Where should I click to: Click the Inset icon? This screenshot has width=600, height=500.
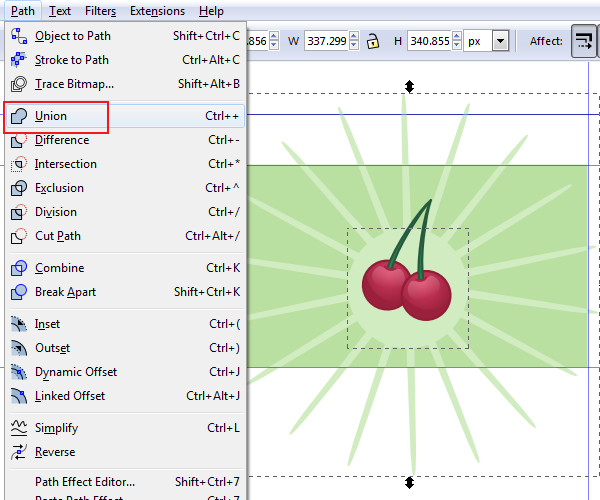19,324
